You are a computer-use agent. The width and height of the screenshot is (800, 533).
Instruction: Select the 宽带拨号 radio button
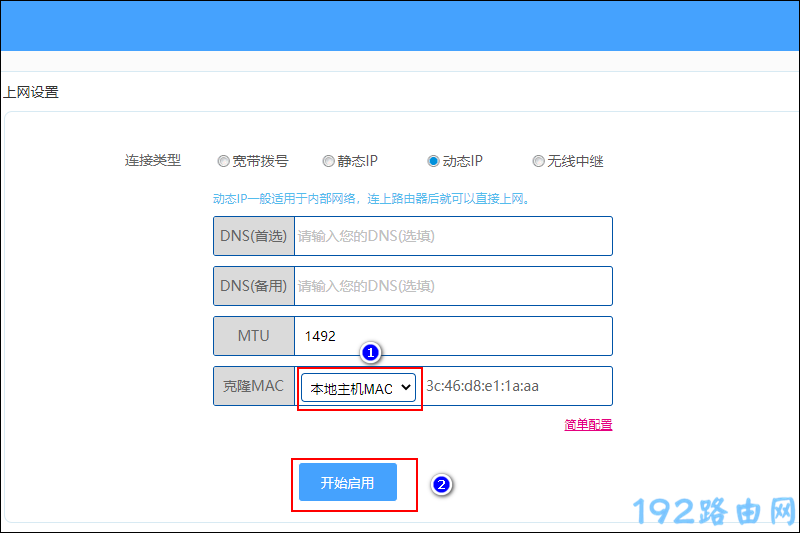click(x=223, y=161)
